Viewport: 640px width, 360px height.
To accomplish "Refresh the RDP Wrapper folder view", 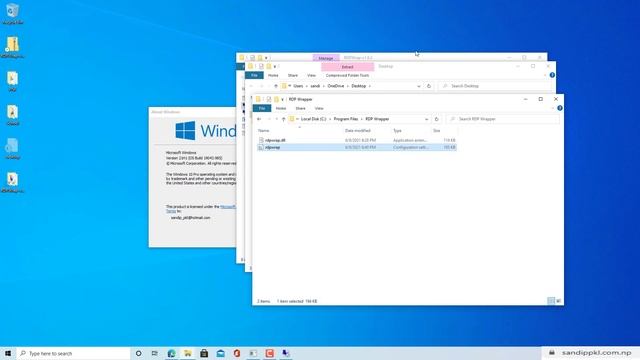I will (436, 119).
